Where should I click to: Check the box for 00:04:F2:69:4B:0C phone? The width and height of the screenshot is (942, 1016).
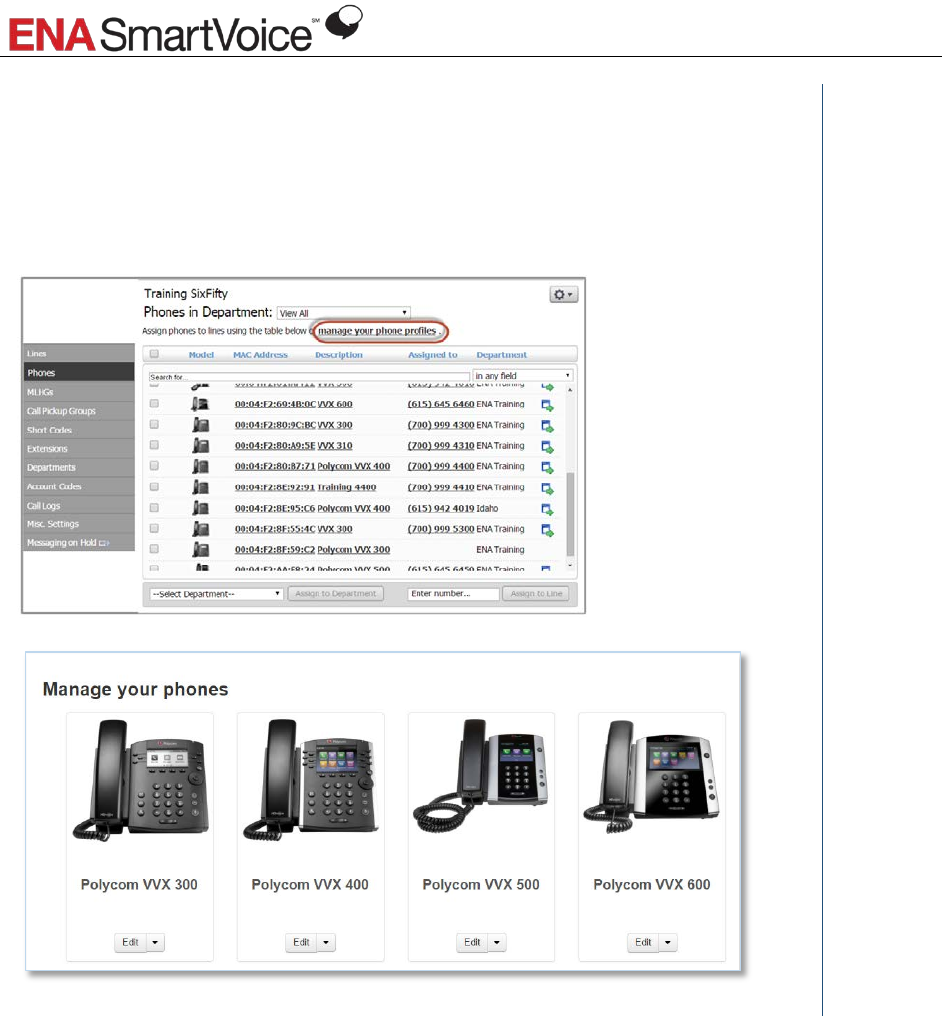coord(154,403)
